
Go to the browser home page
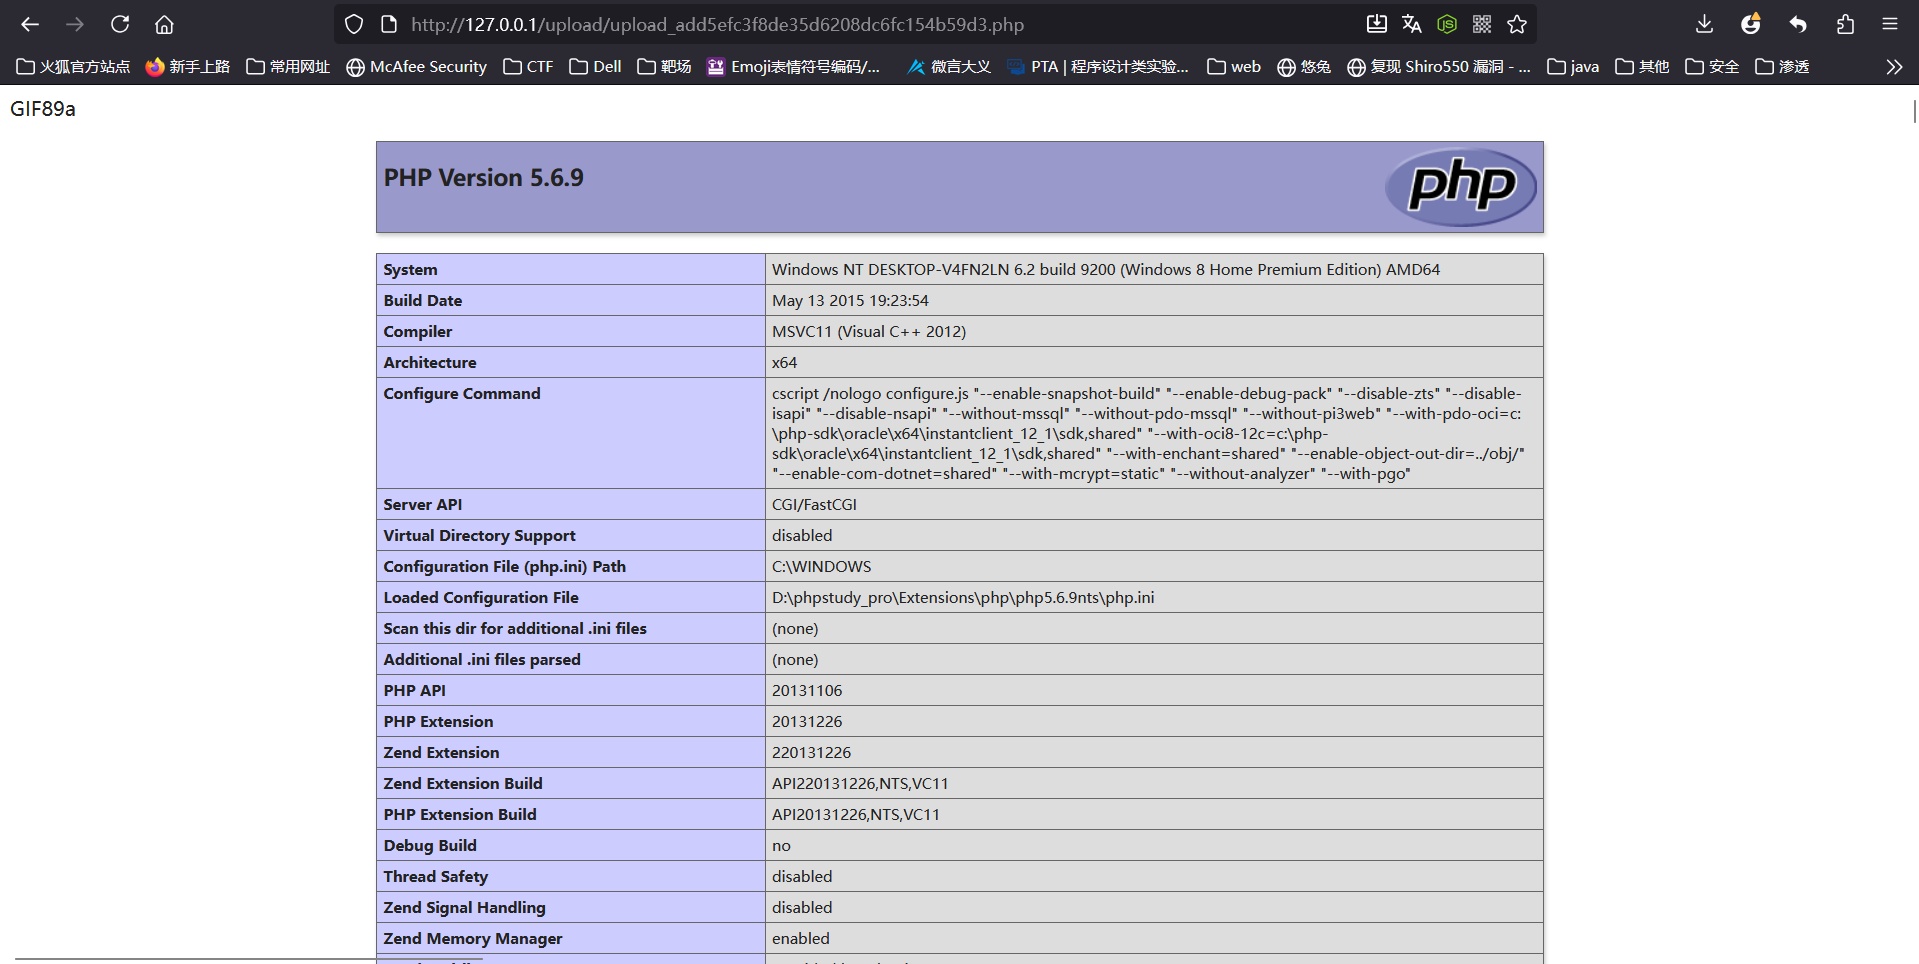pos(165,24)
